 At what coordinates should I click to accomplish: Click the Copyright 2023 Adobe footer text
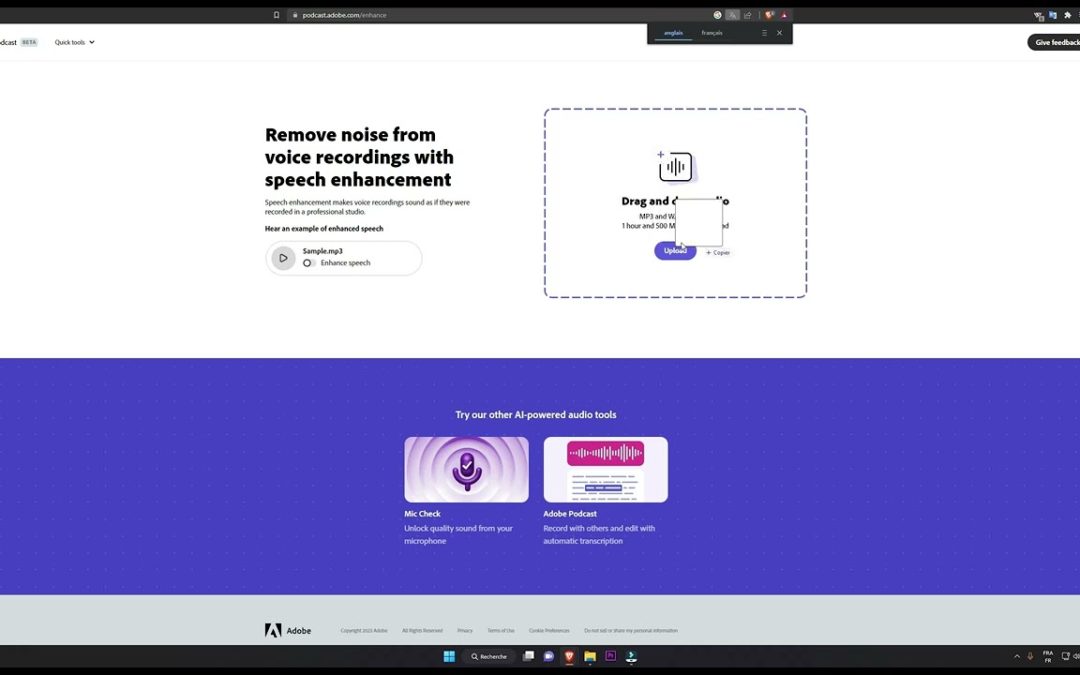coord(364,630)
